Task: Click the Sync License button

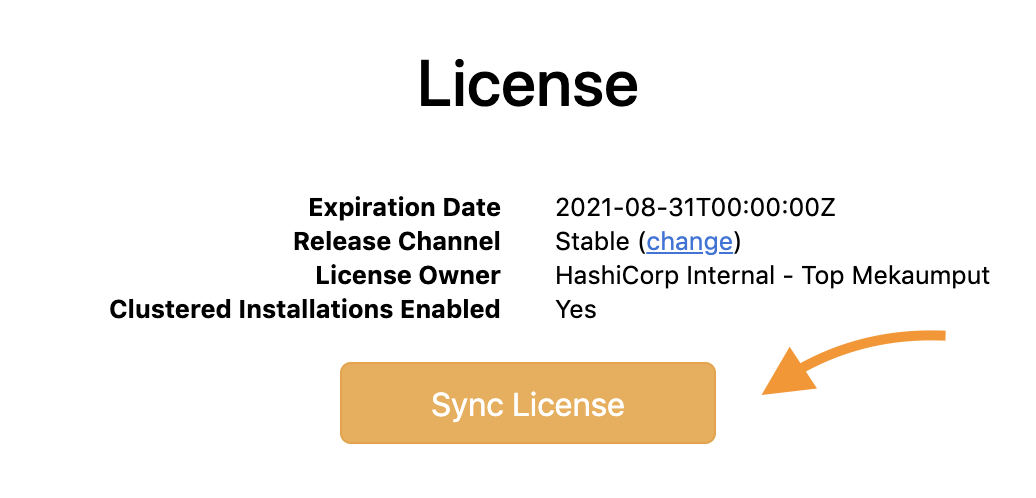Action: 527,403
